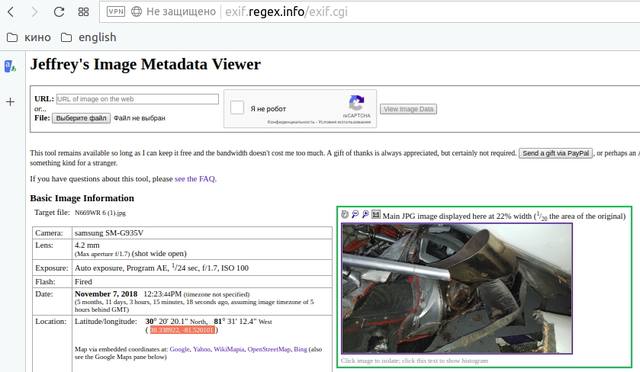Click the Basic Image Information heading
640x372 pixels.
pos(82,198)
